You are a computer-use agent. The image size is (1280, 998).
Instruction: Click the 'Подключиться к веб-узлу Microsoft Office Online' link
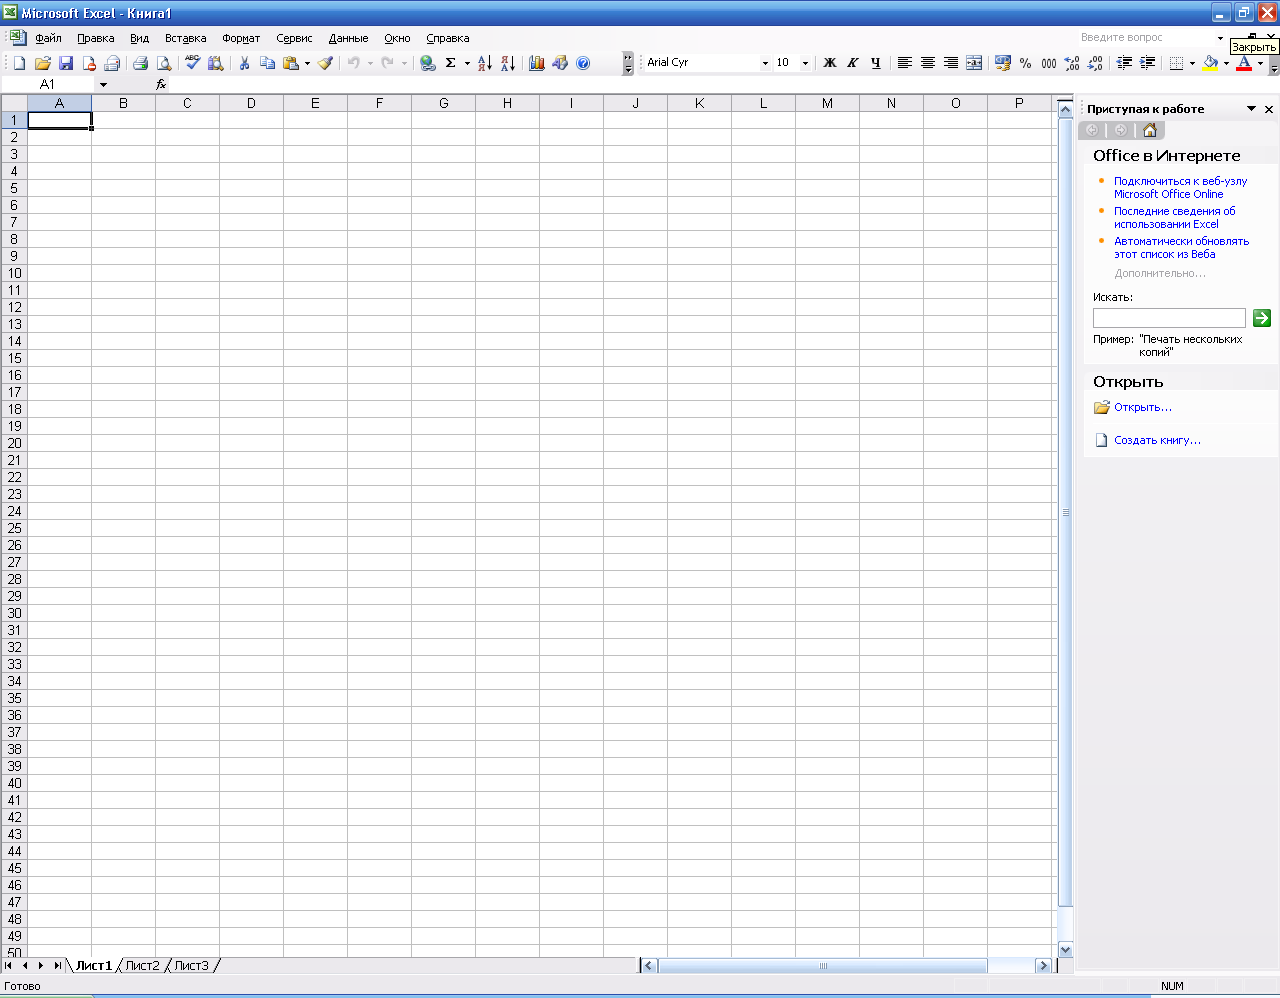pyautogui.click(x=1181, y=188)
